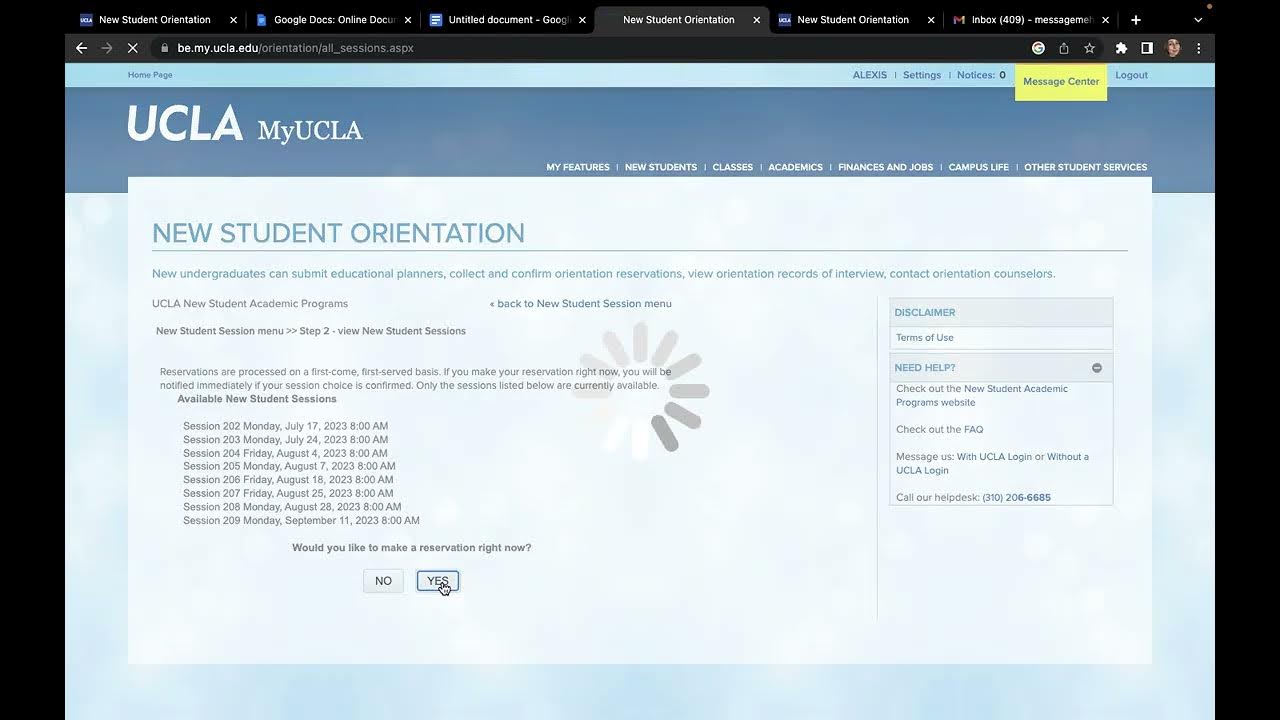Click the site lock icon in address bar
This screenshot has height=720, width=1280.
click(163, 48)
